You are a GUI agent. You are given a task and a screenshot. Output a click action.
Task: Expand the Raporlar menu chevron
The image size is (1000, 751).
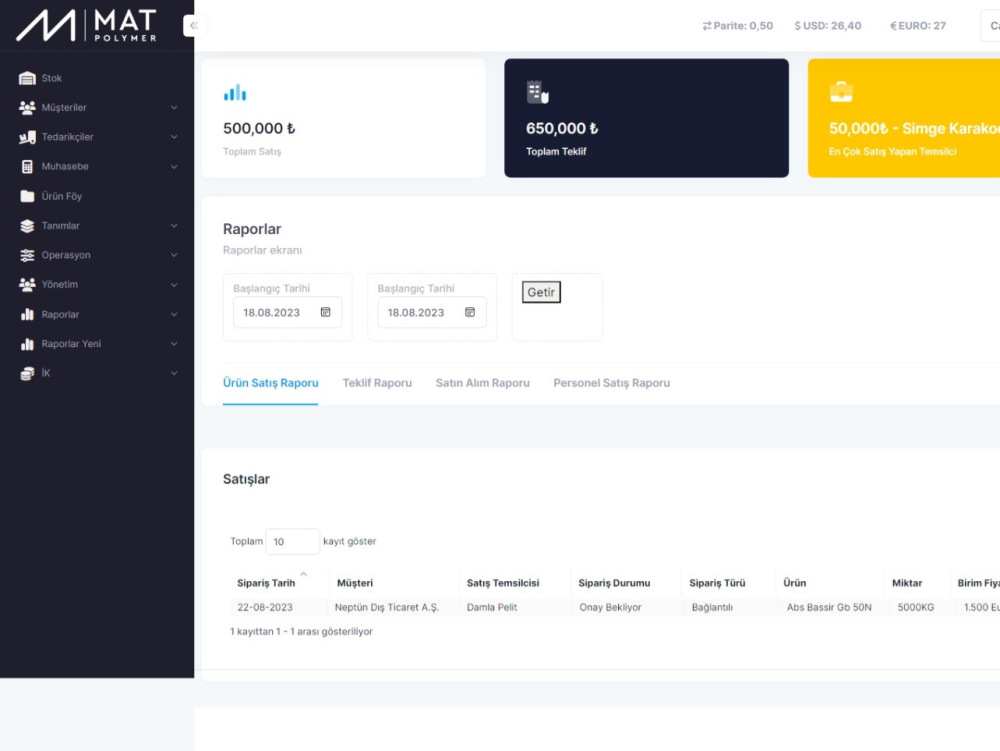pyautogui.click(x=174, y=314)
